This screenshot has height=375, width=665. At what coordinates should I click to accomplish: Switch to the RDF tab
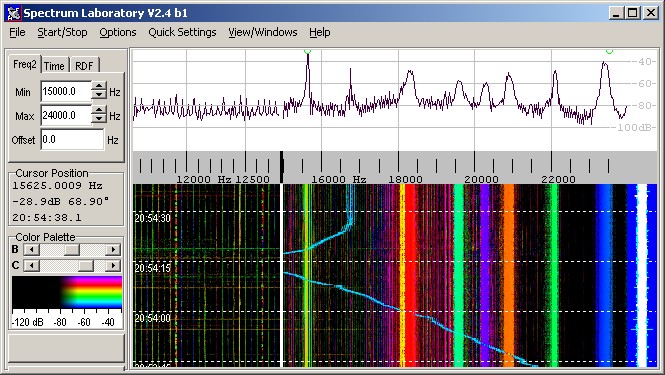click(x=84, y=66)
